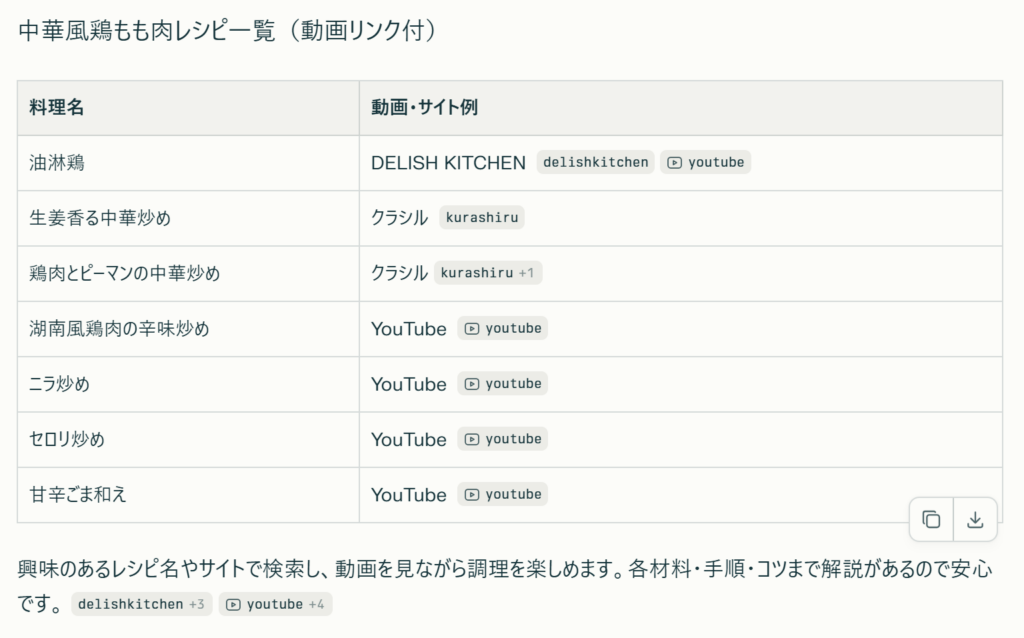
Task: Open the youtube chip in 油淋鶏 row
Action: 705,162
